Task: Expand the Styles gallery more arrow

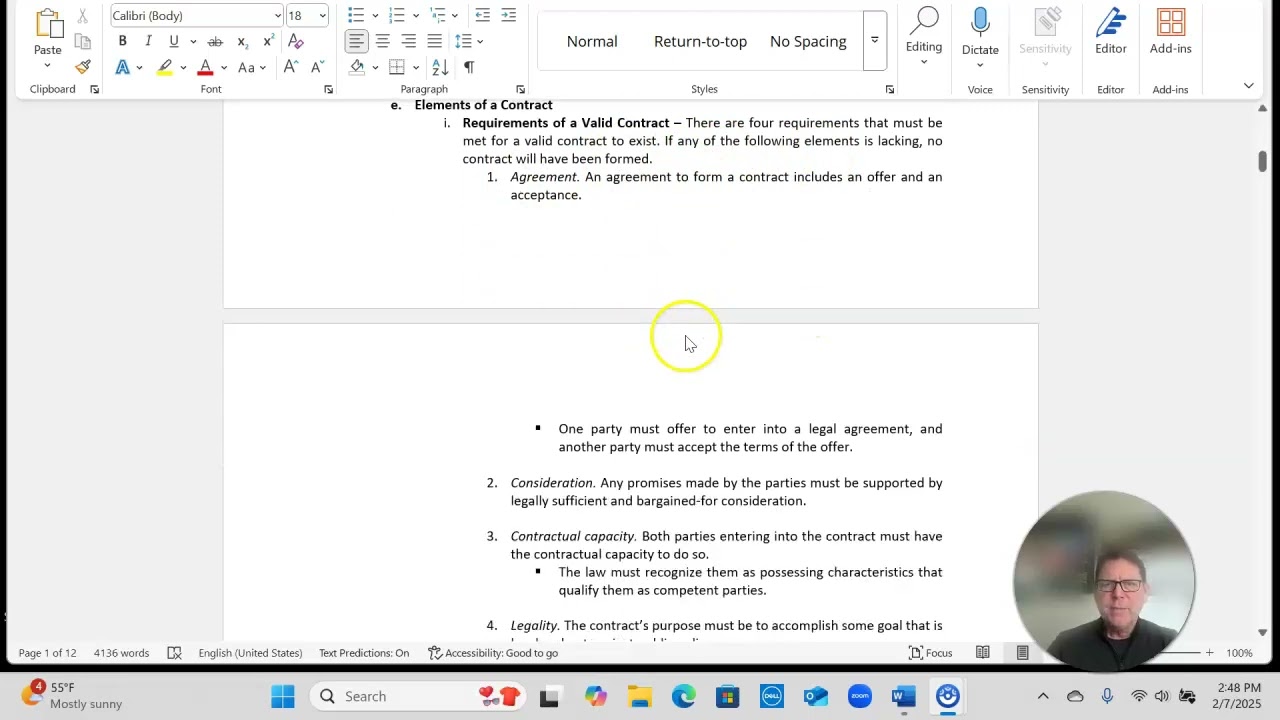Action: click(x=874, y=41)
